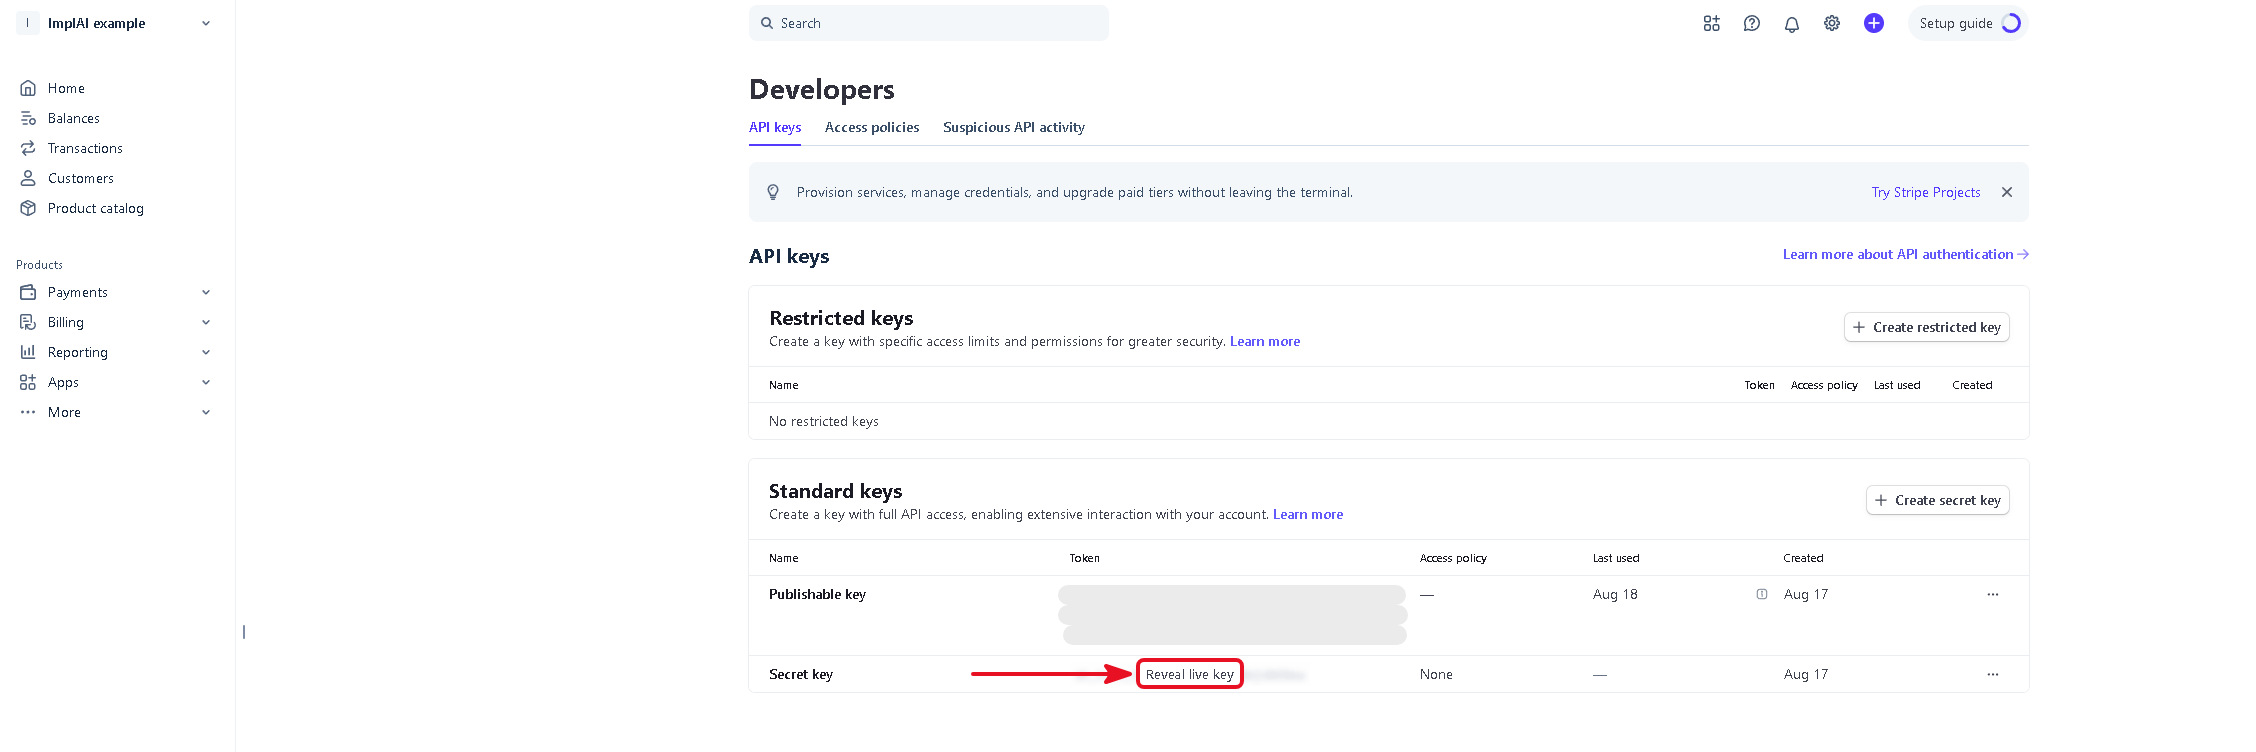Expand the ImplAI example account switcher
Viewport: 2256px width, 752px height.
tap(117, 23)
